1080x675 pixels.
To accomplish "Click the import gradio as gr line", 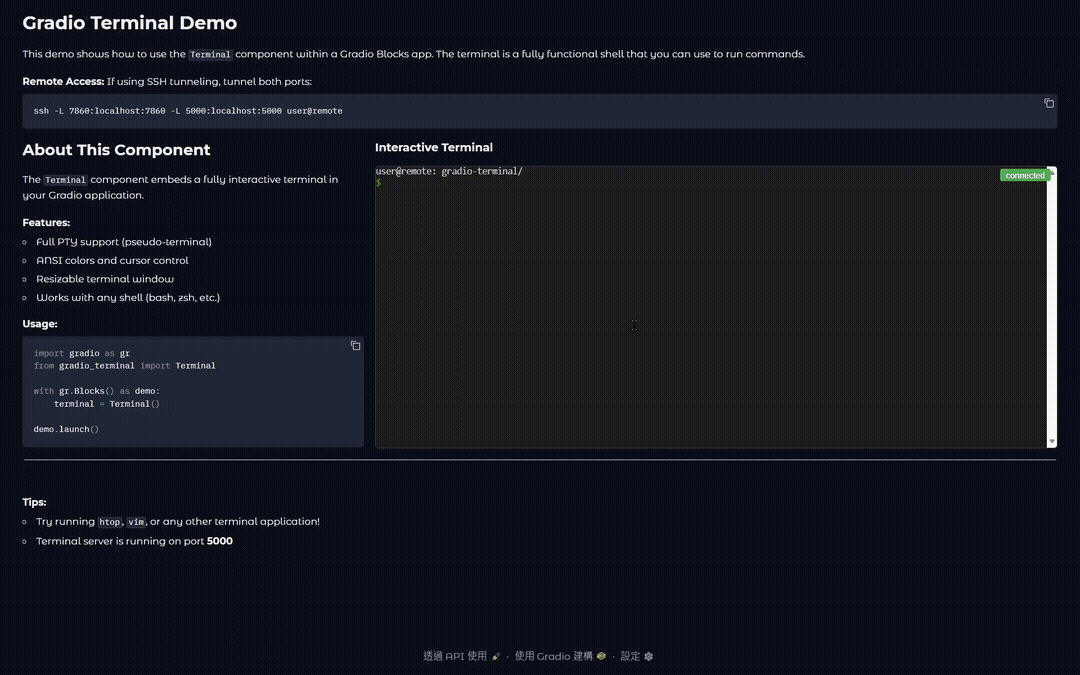I will tap(82, 353).
